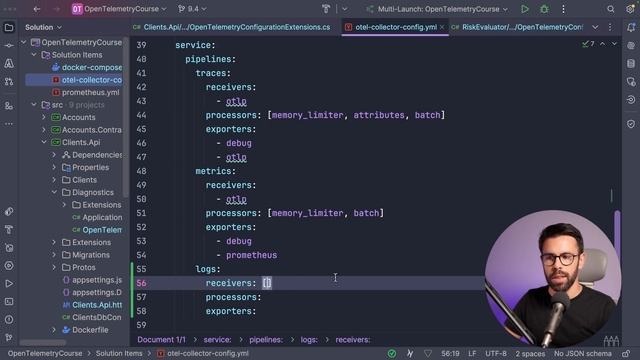Open the Git tool window icon
Screen dimensions: 640x360
point(9,337)
